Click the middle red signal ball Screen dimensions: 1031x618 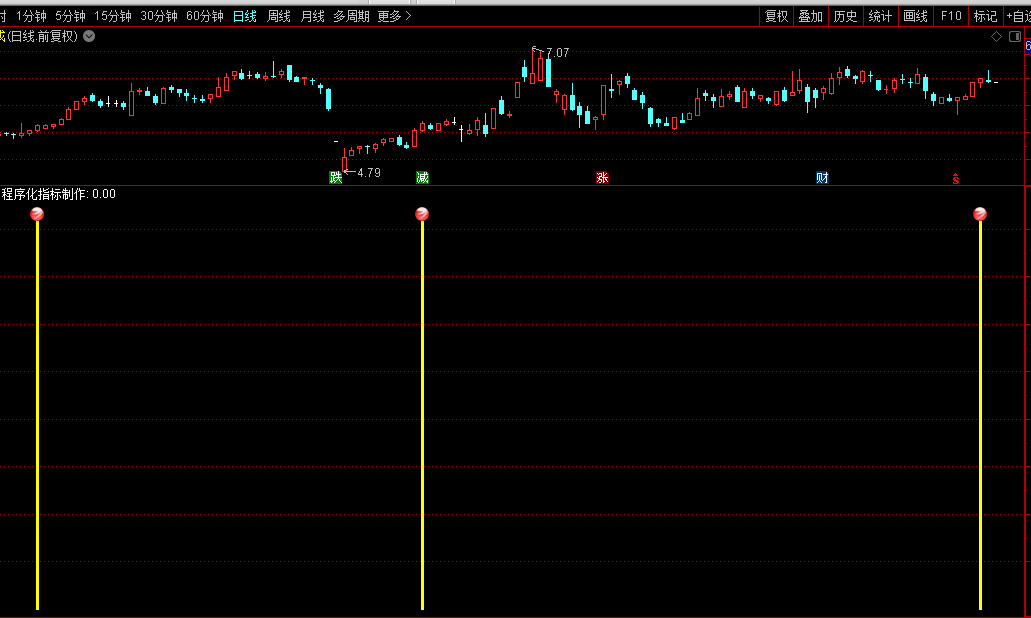point(422,214)
